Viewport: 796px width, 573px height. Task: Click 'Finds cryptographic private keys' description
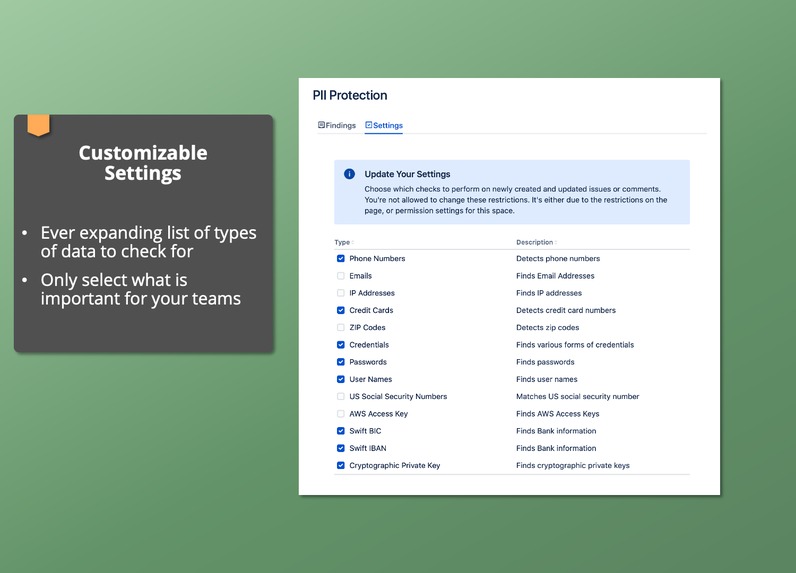tap(573, 465)
